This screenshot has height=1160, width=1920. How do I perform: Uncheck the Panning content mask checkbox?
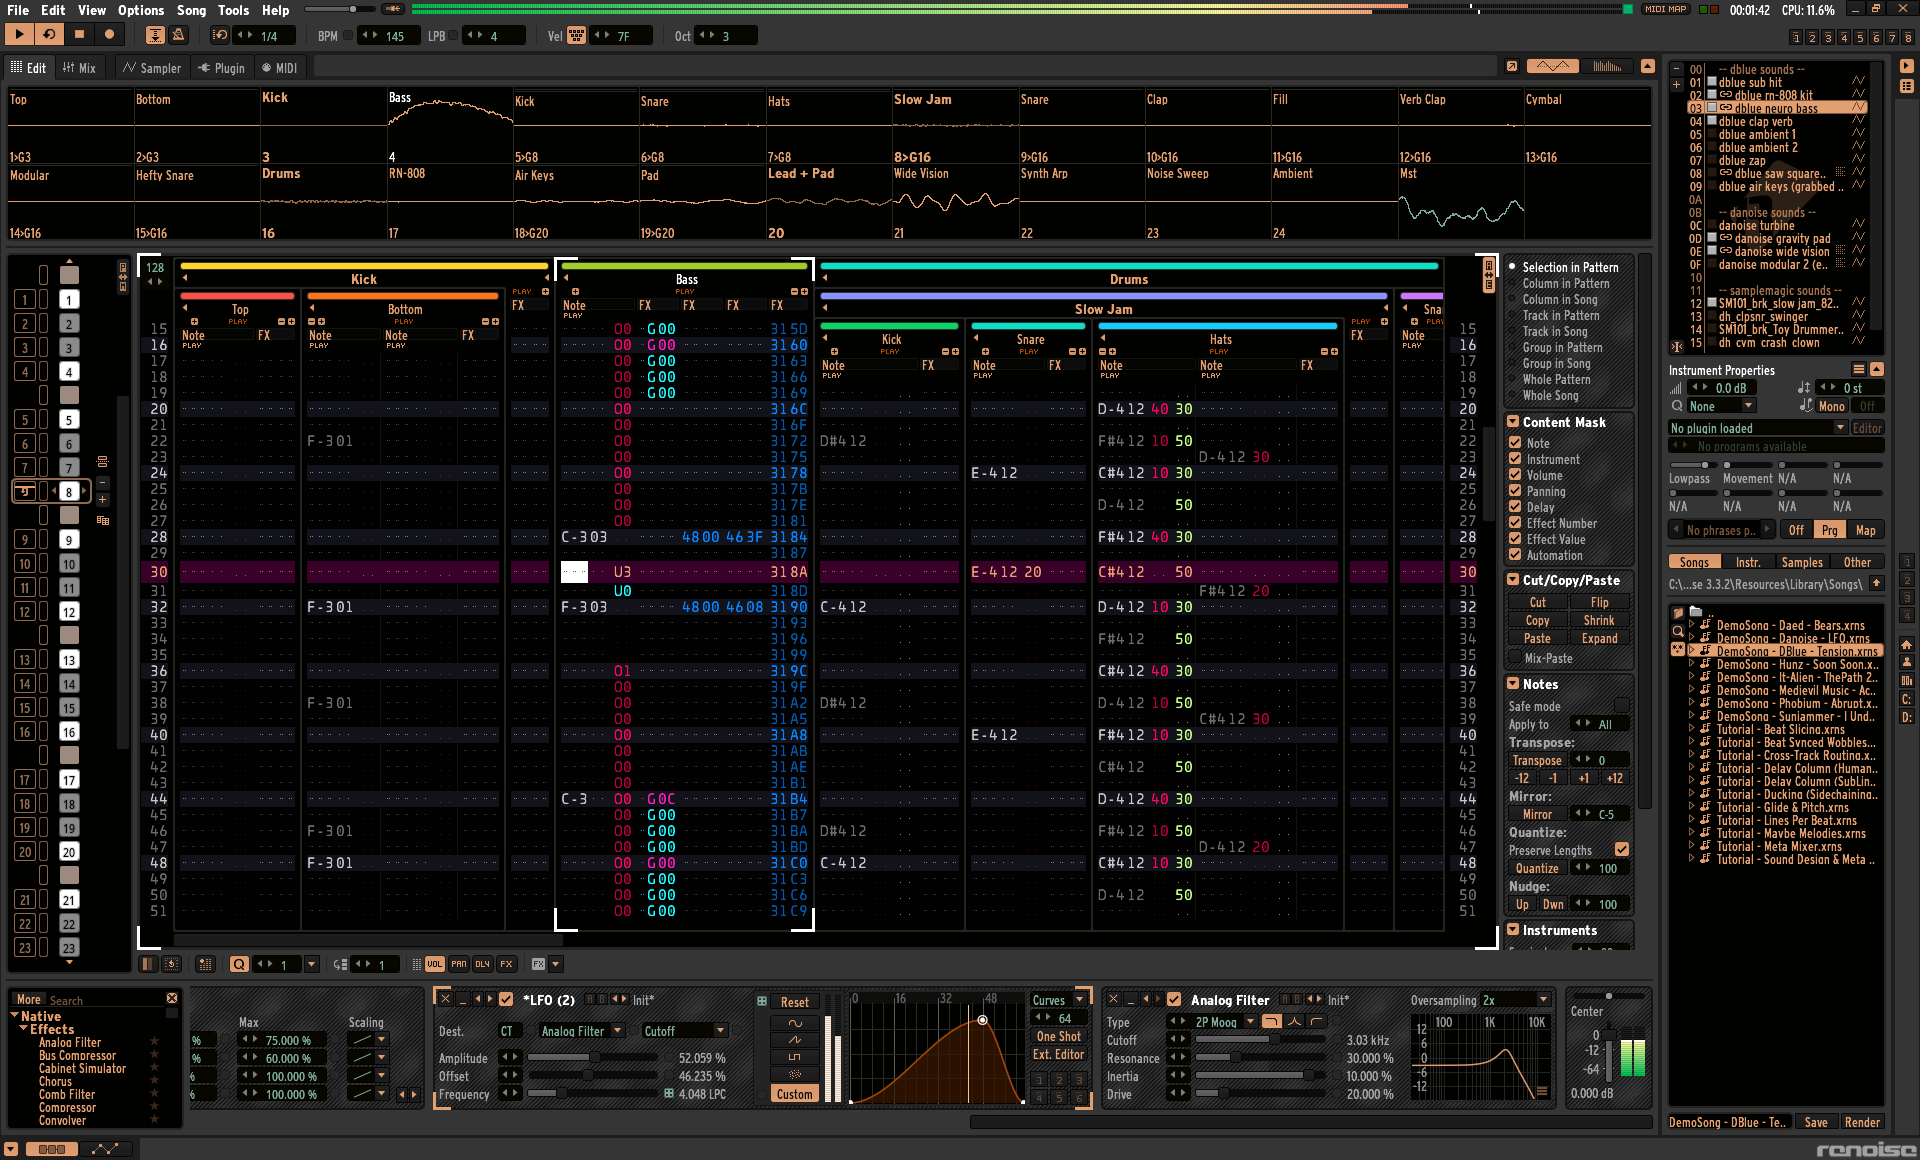tap(1515, 491)
